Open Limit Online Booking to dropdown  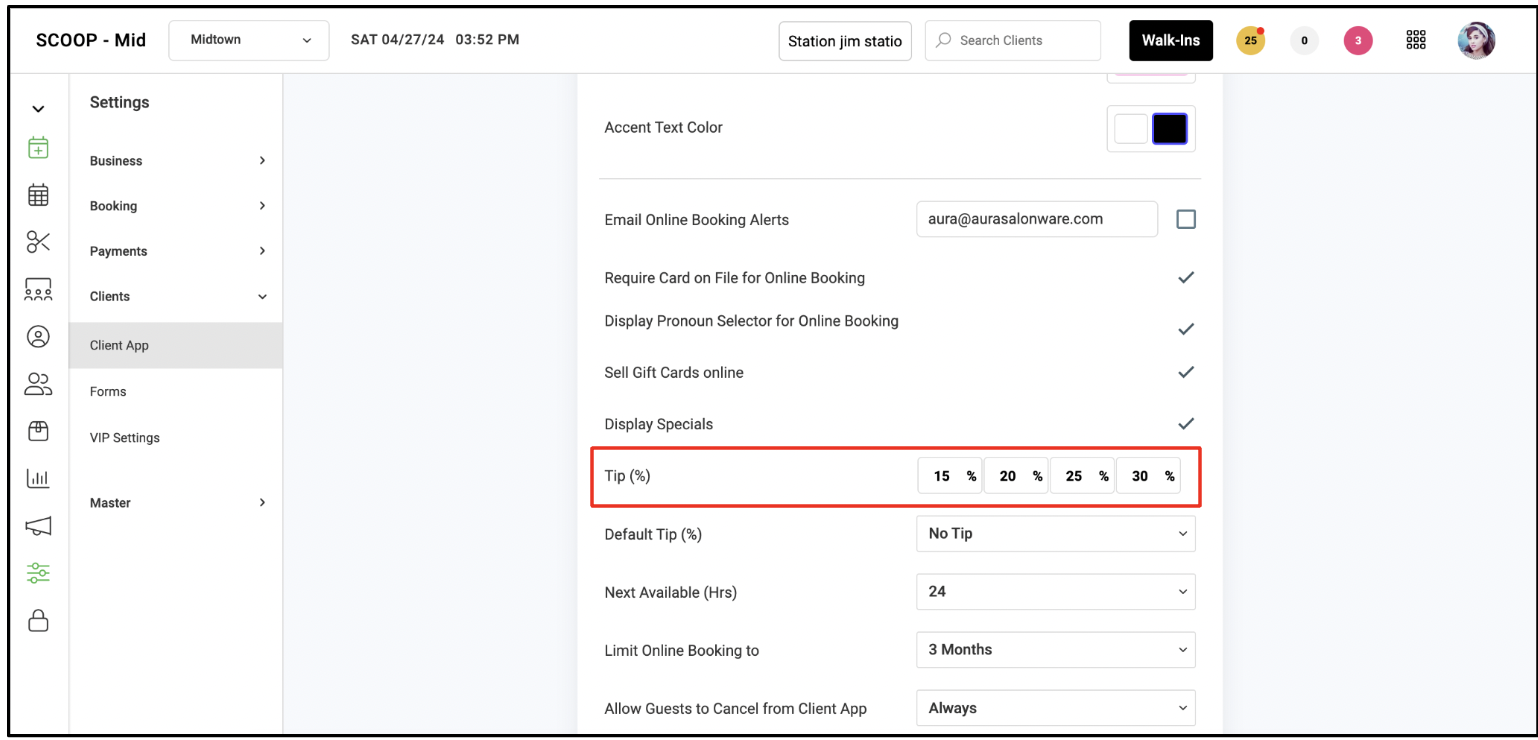(1055, 650)
